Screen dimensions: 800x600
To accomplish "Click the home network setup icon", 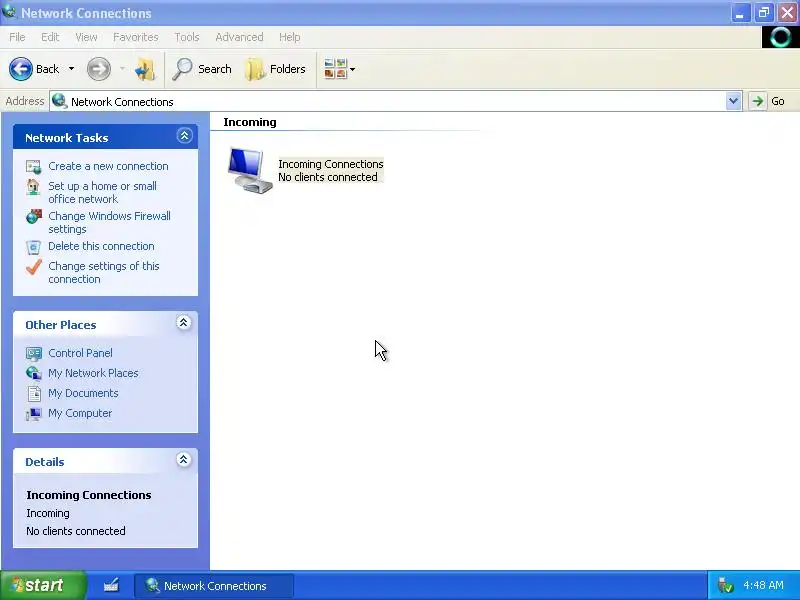I will tap(34, 187).
